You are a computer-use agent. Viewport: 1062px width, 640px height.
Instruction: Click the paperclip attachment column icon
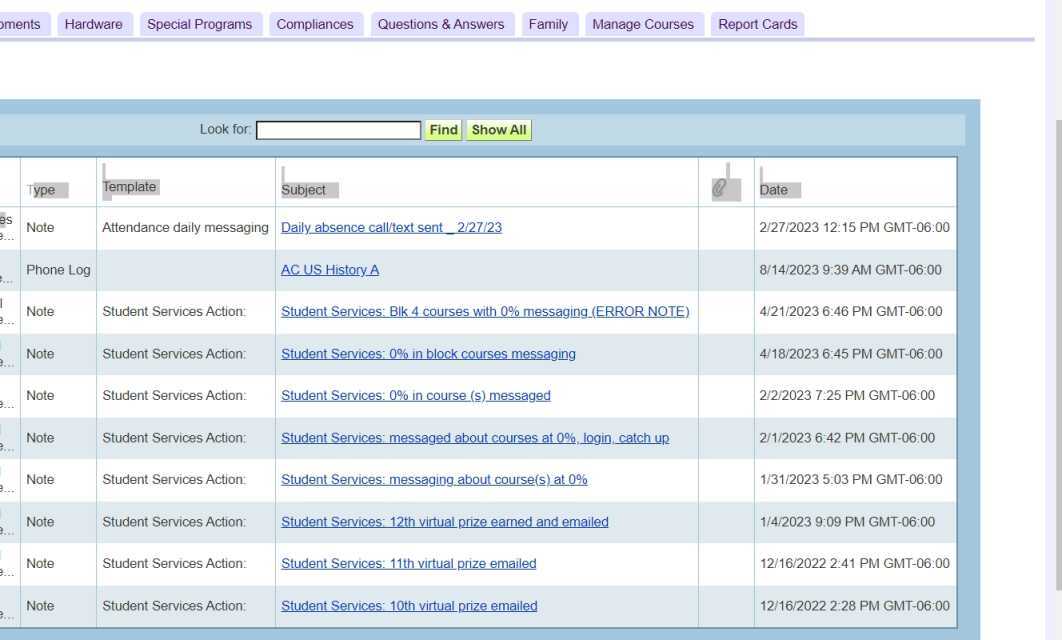click(x=718, y=188)
